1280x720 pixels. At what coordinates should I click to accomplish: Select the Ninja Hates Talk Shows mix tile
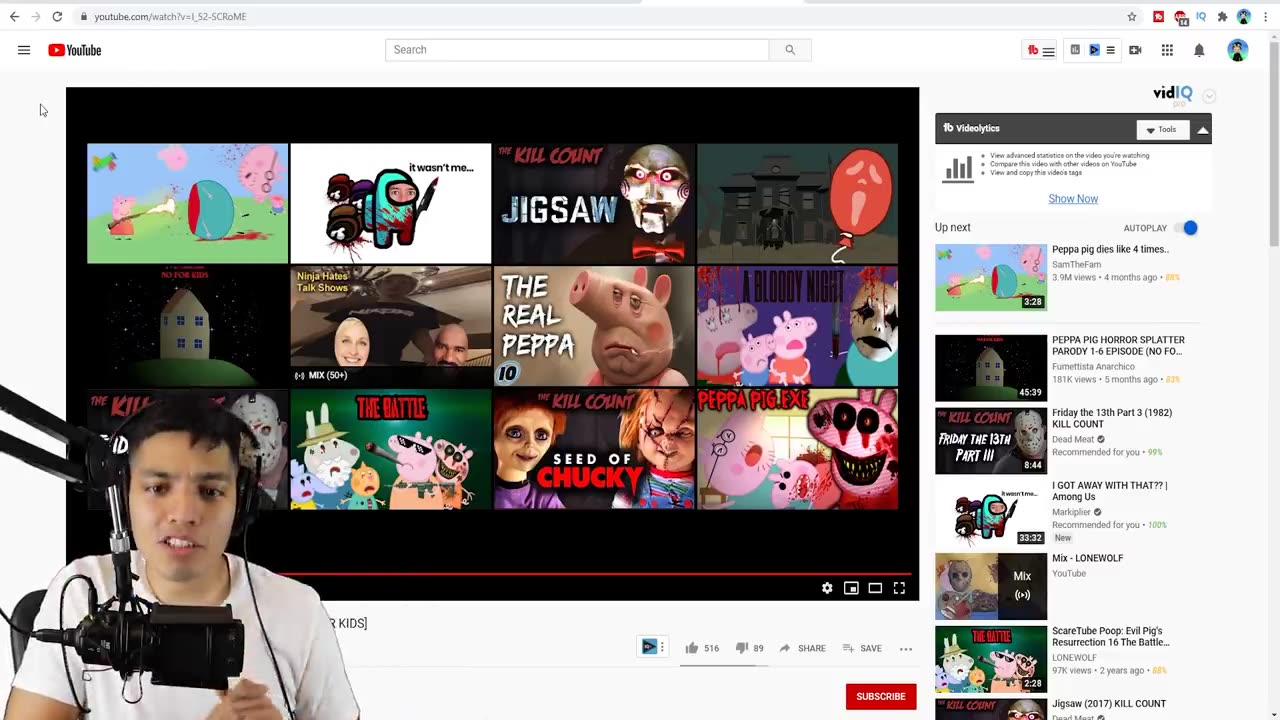pos(391,326)
